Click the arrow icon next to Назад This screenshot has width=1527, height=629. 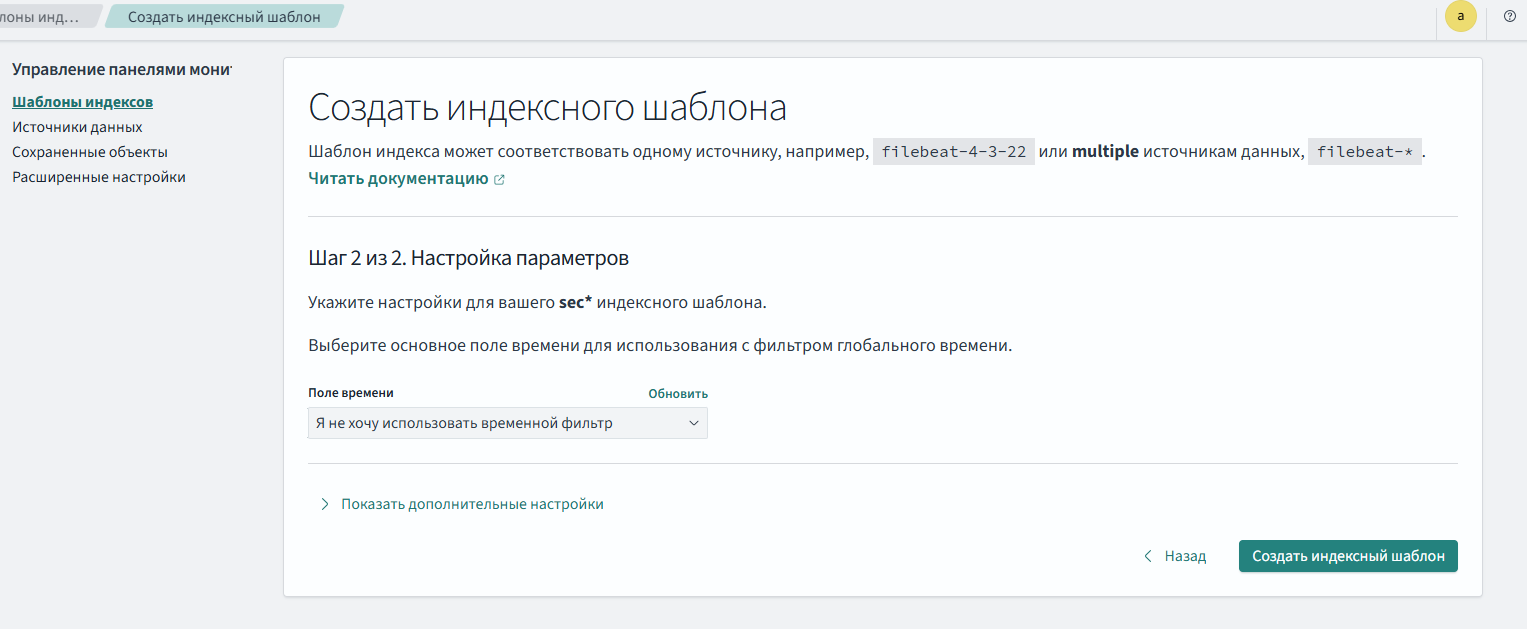point(1148,556)
